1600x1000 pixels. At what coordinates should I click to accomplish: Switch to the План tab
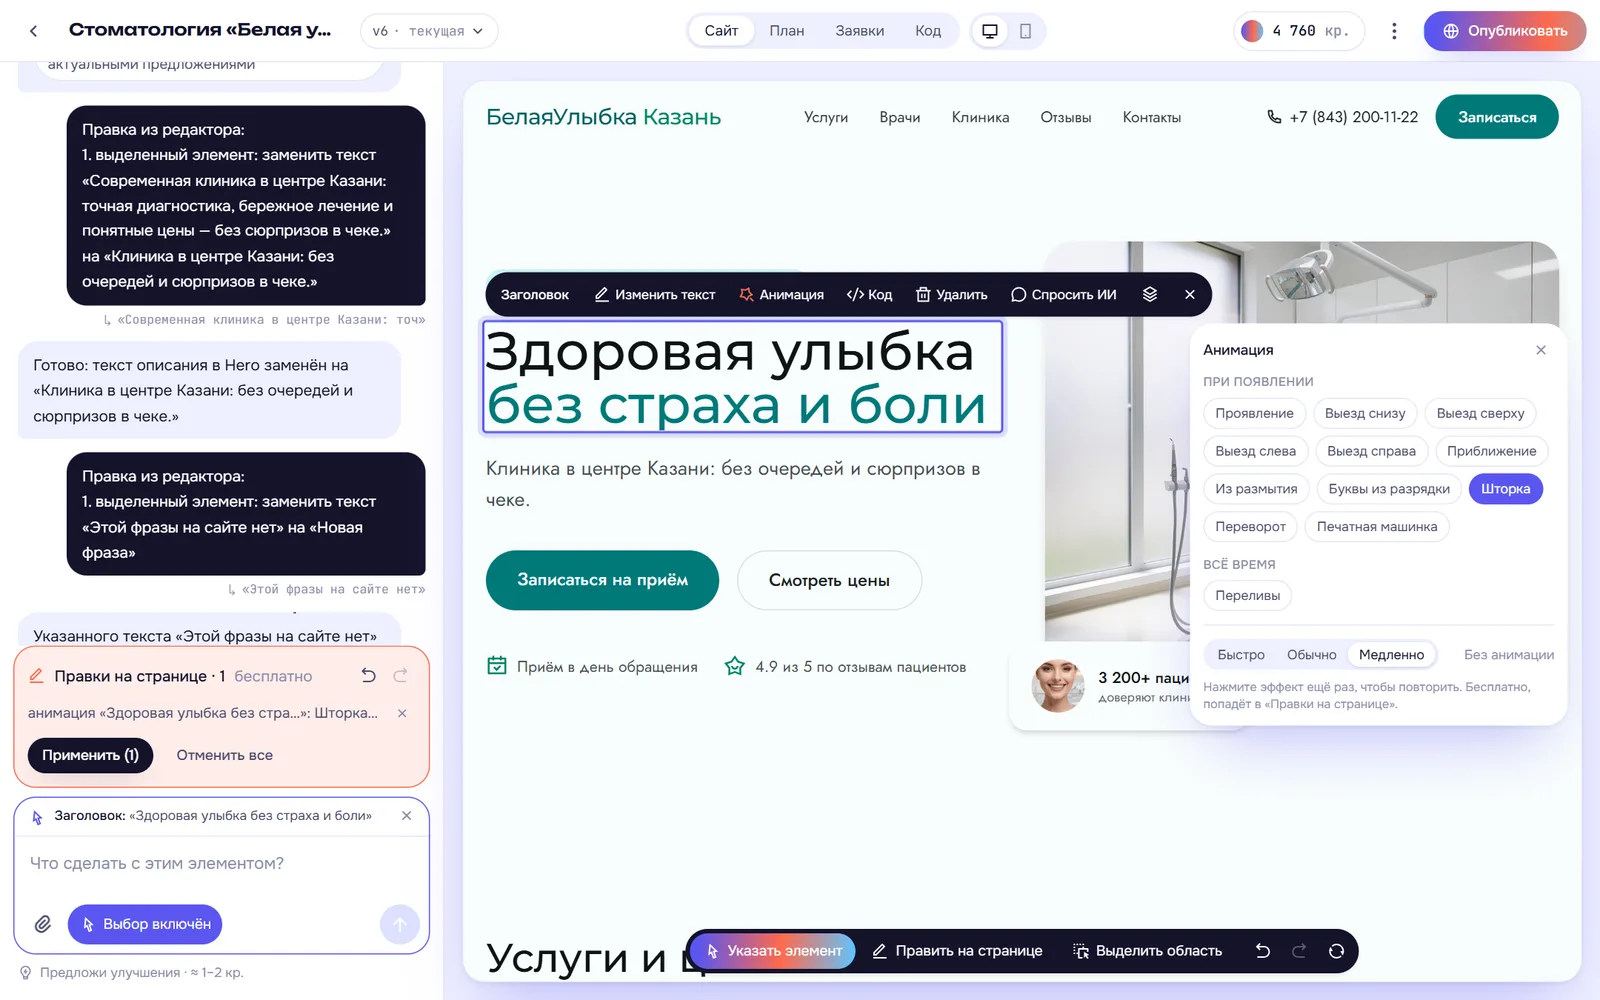click(x=787, y=31)
